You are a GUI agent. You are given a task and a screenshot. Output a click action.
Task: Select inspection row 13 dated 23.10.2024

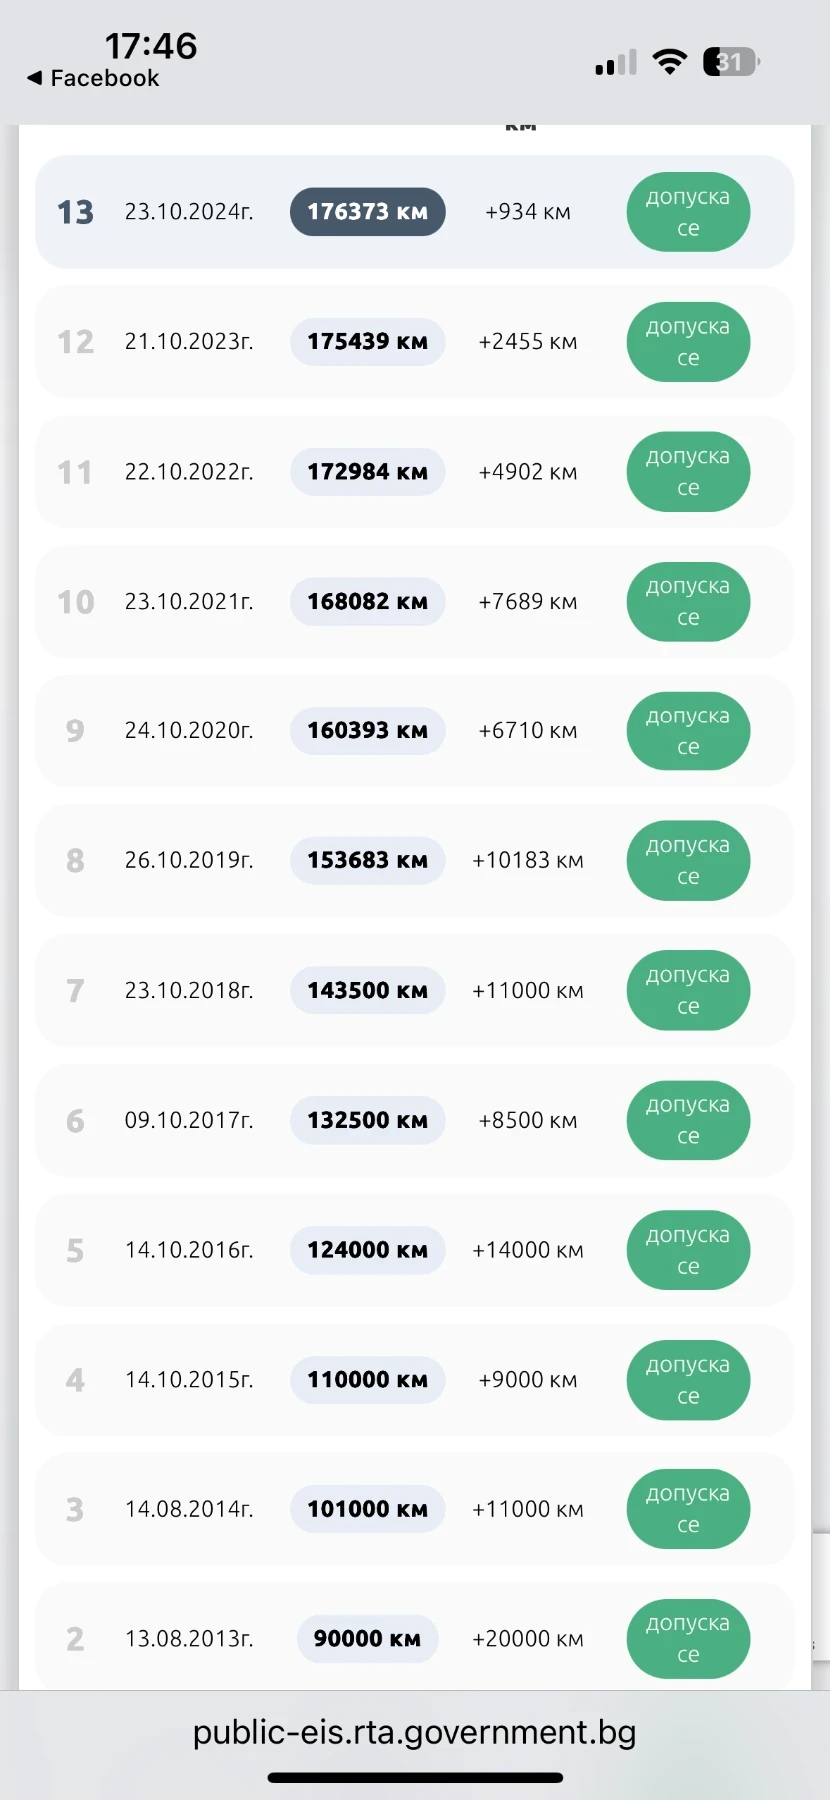pyautogui.click(x=415, y=212)
